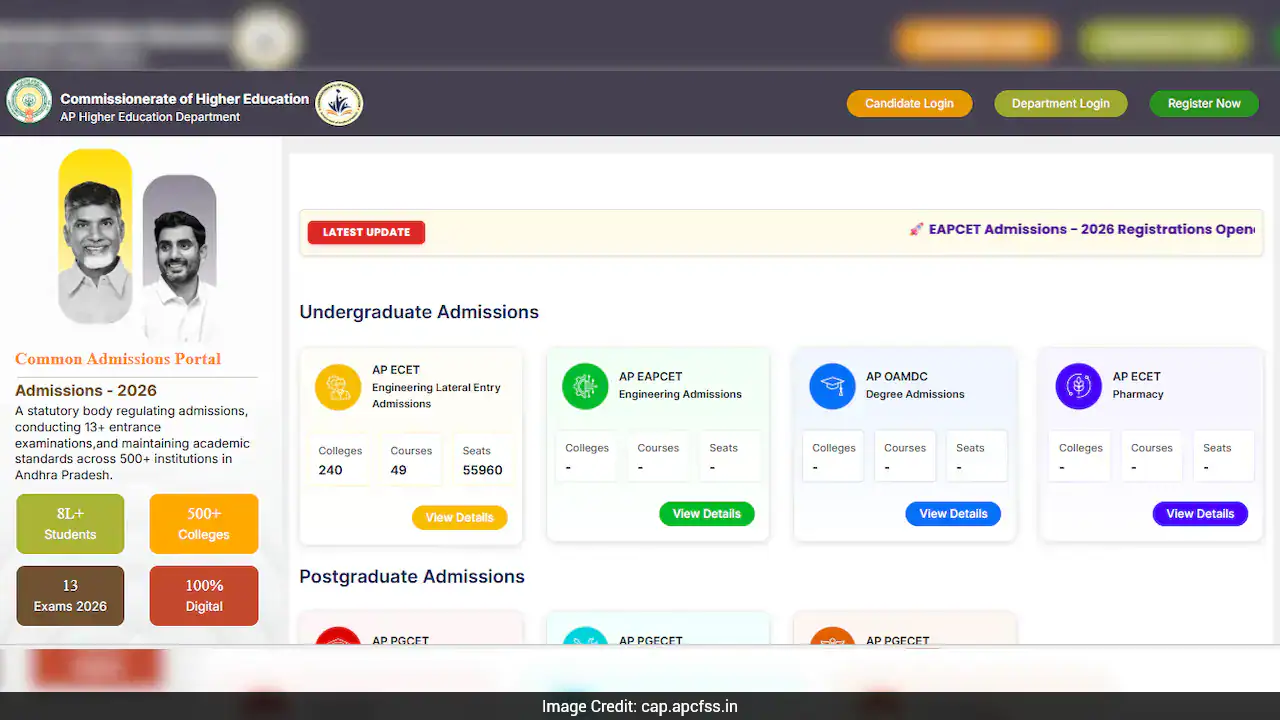The height and width of the screenshot is (720, 1280).
Task: Click the round higher education council logo
Action: 339,104
